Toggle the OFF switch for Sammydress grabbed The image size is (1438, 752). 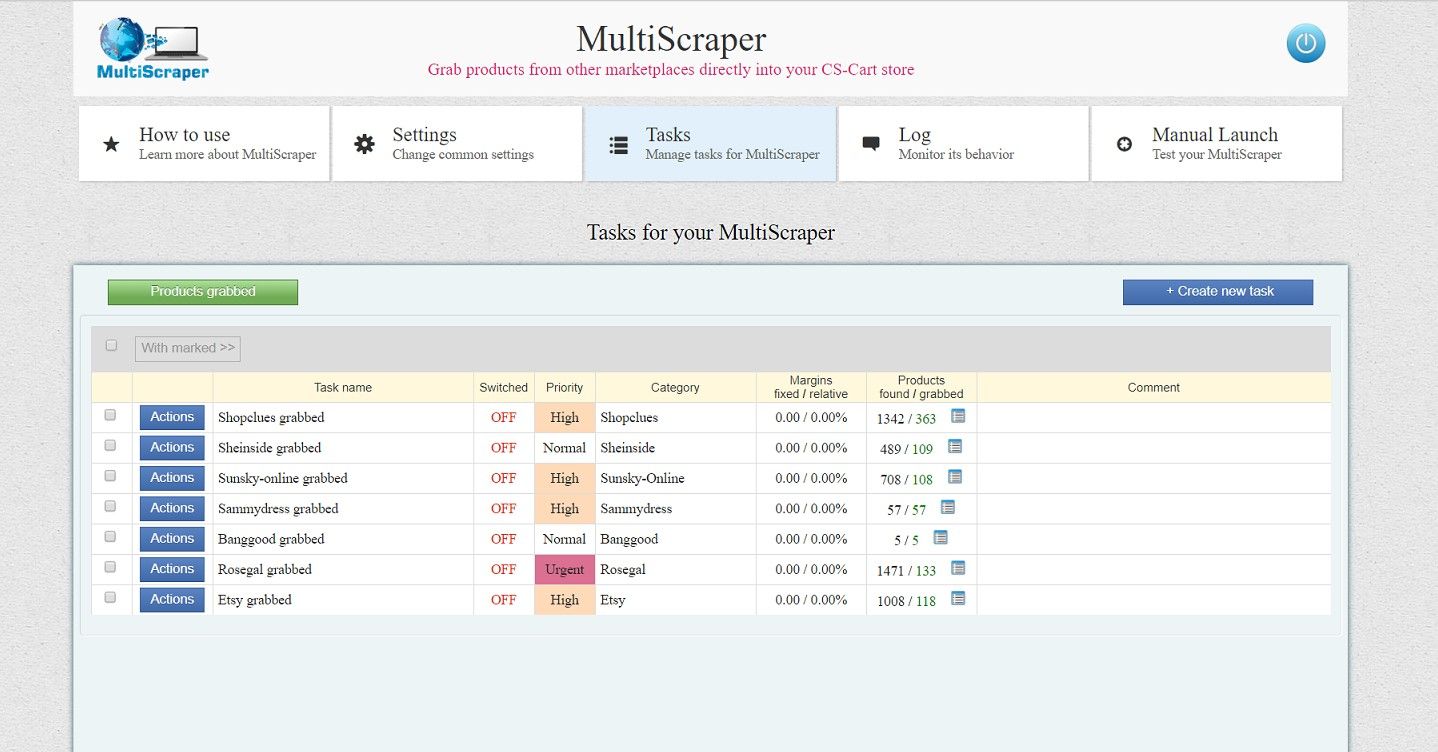click(x=504, y=509)
